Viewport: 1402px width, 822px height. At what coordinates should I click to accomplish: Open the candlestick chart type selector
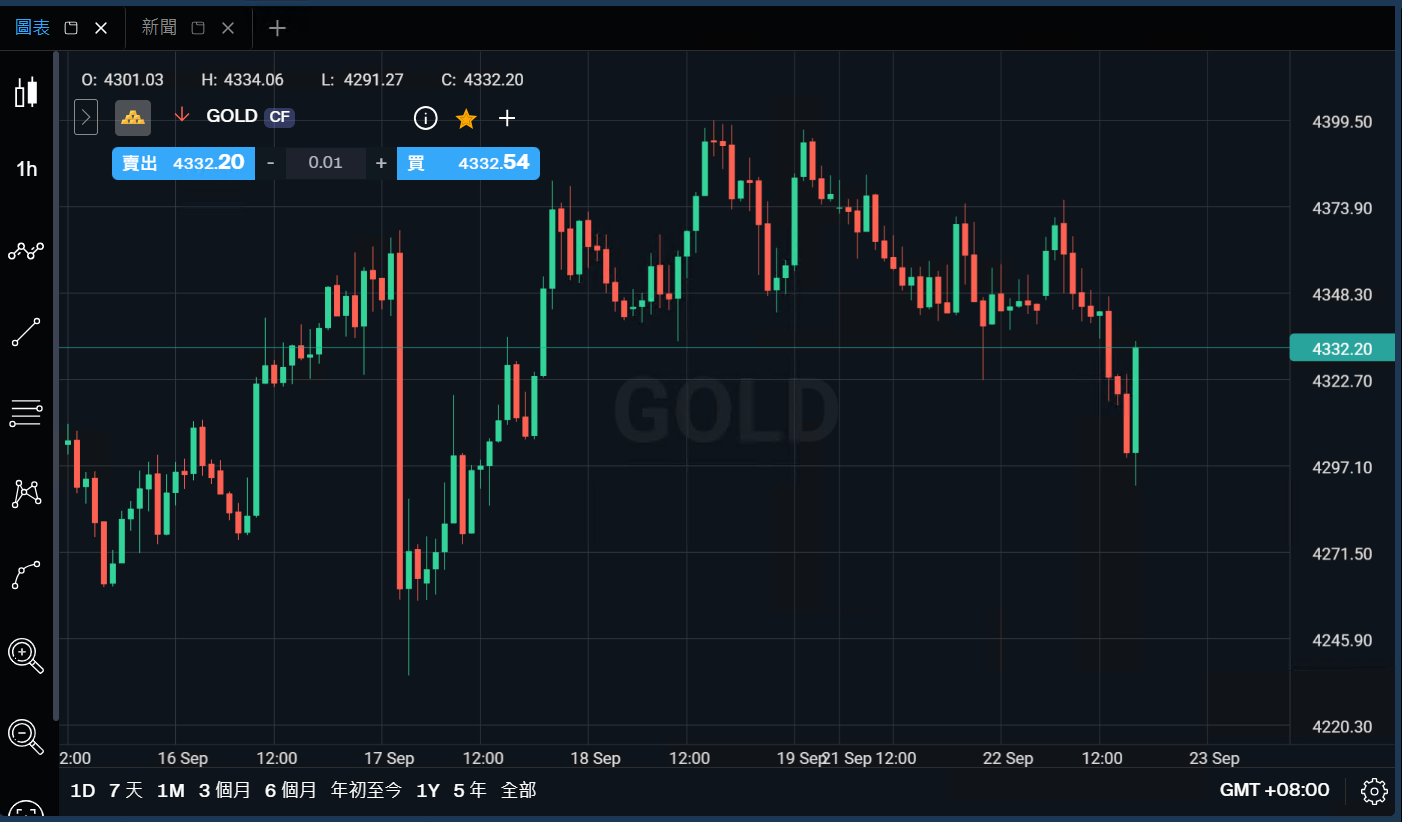[26, 92]
